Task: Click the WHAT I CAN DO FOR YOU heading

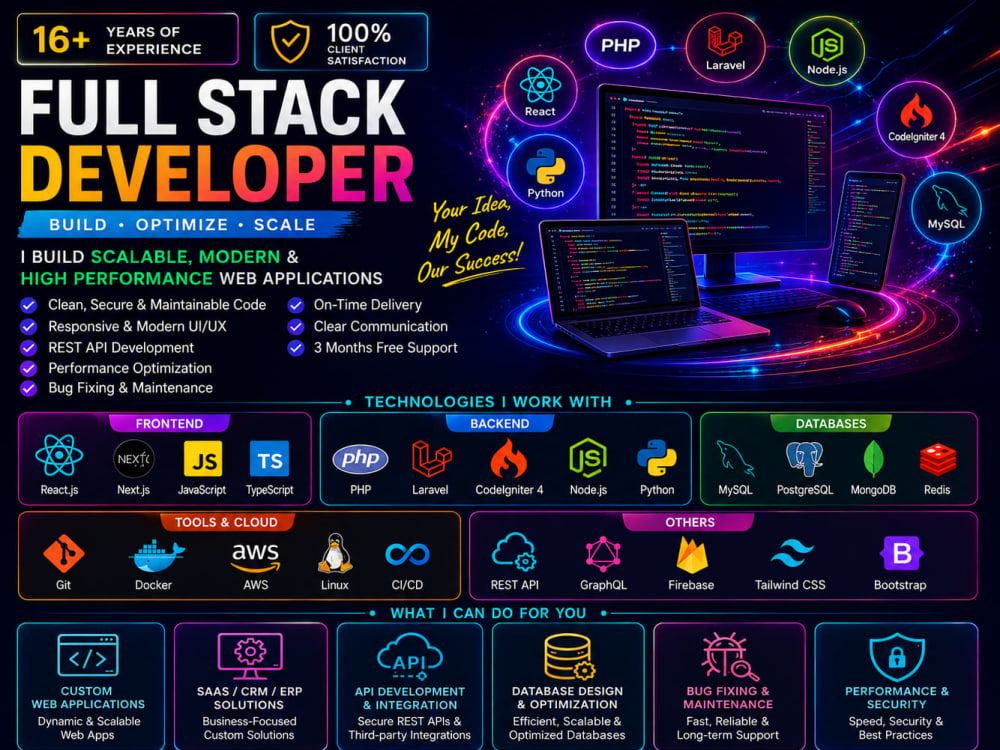Action: click(488, 613)
